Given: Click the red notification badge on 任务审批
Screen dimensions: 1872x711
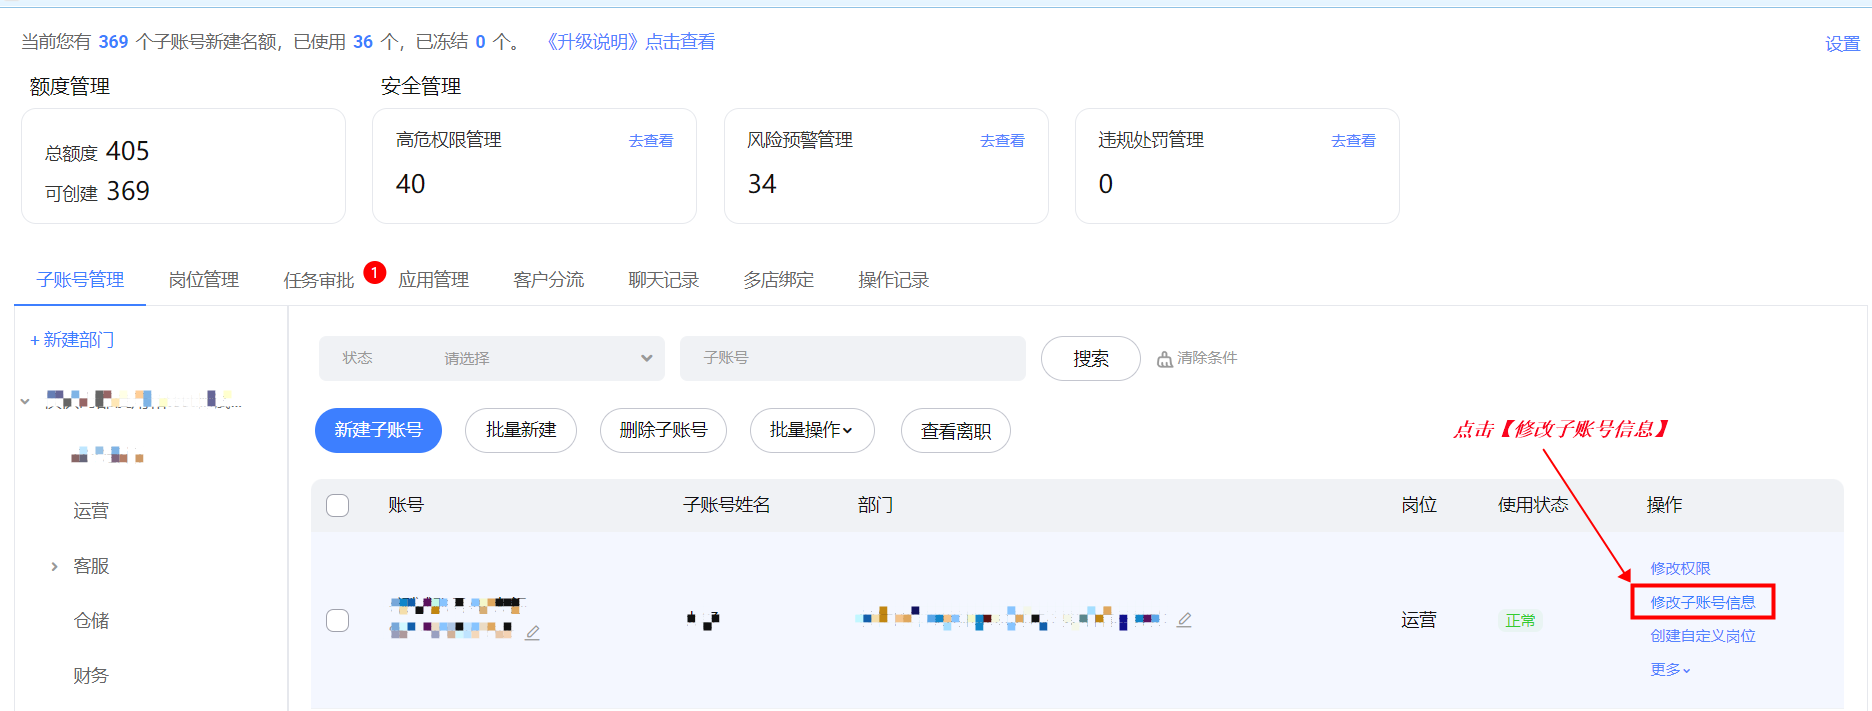Looking at the screenshot, I should 375,272.
